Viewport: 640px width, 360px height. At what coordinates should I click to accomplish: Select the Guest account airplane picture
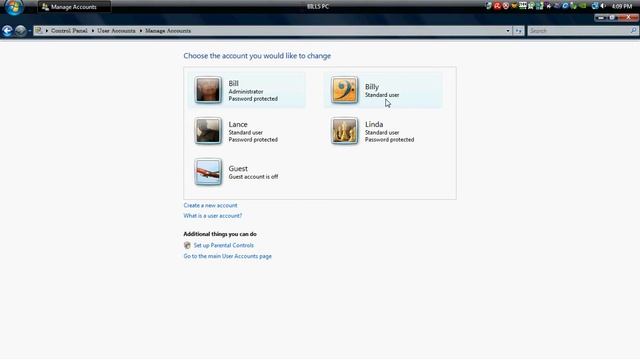(208, 172)
